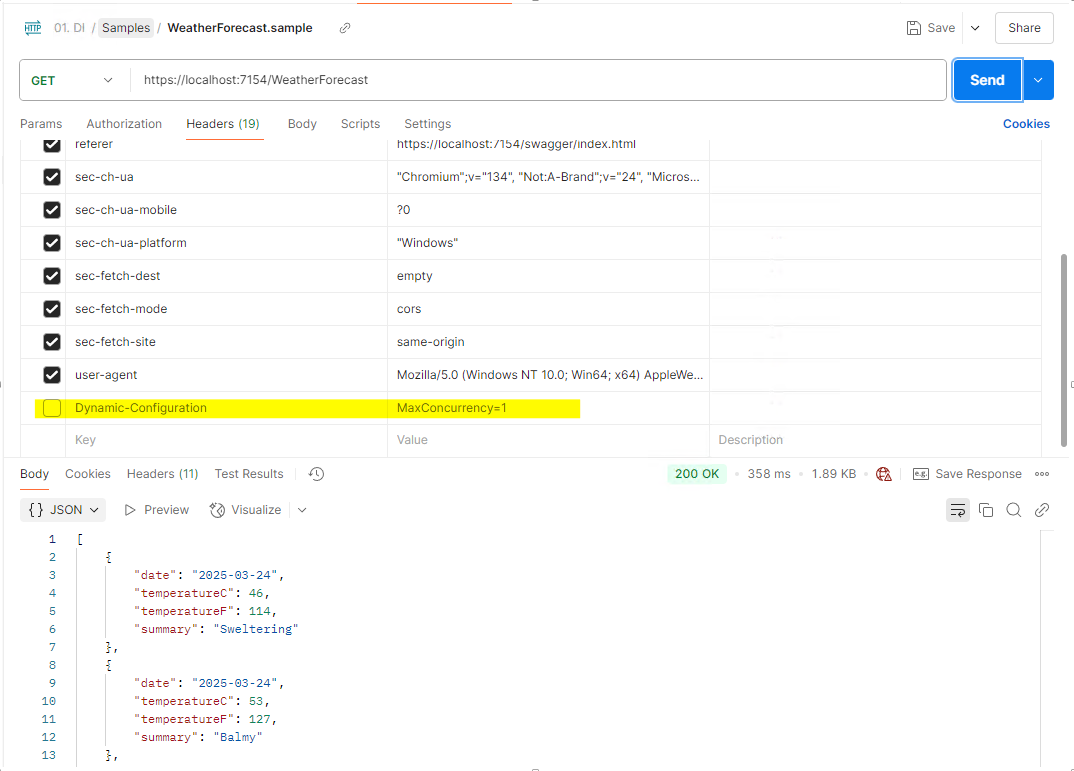Click the request URL input field
The width and height of the screenshot is (1074, 771).
pos(538,80)
